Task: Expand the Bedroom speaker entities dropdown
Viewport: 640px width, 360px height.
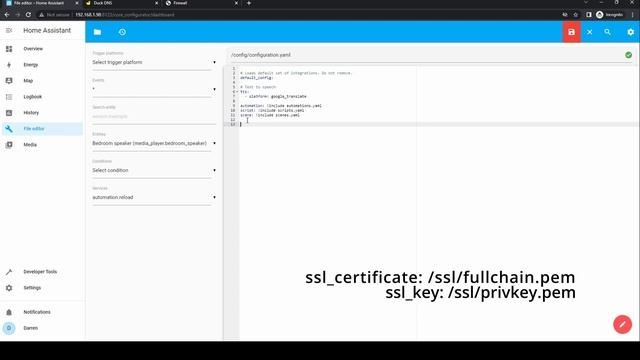Action: 154,143
